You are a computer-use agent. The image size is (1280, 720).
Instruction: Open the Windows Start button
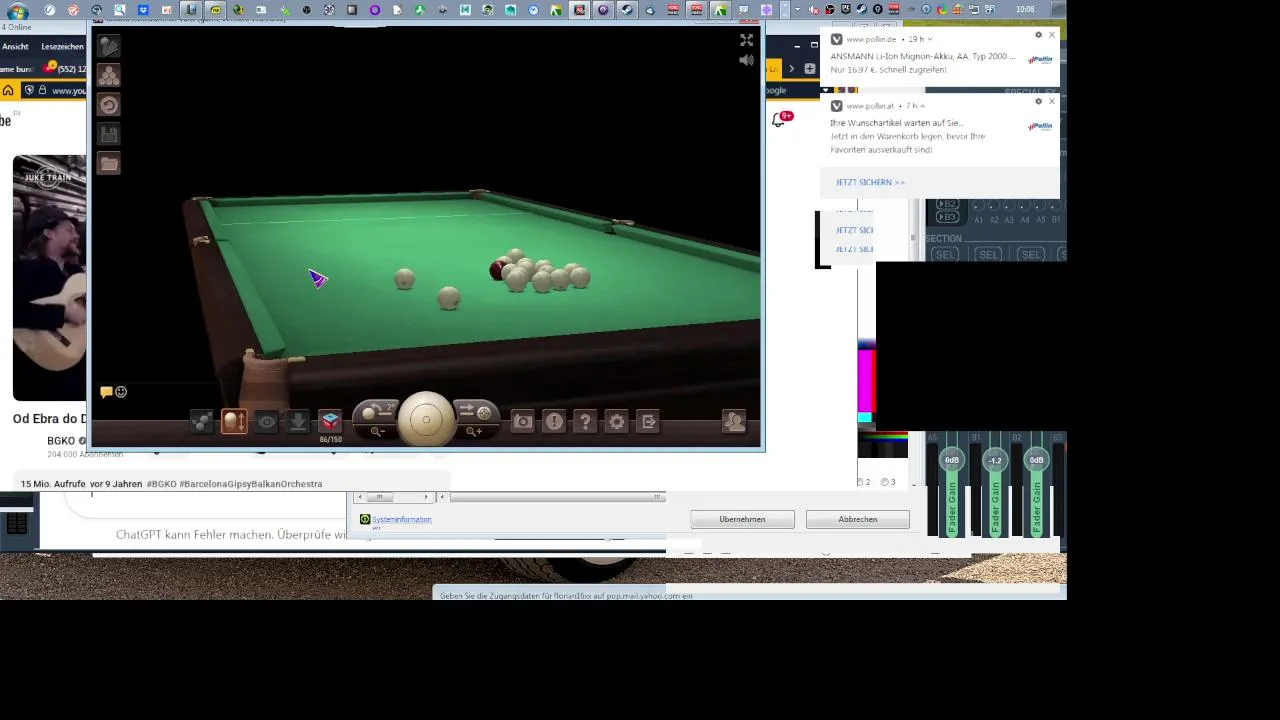click(x=17, y=11)
